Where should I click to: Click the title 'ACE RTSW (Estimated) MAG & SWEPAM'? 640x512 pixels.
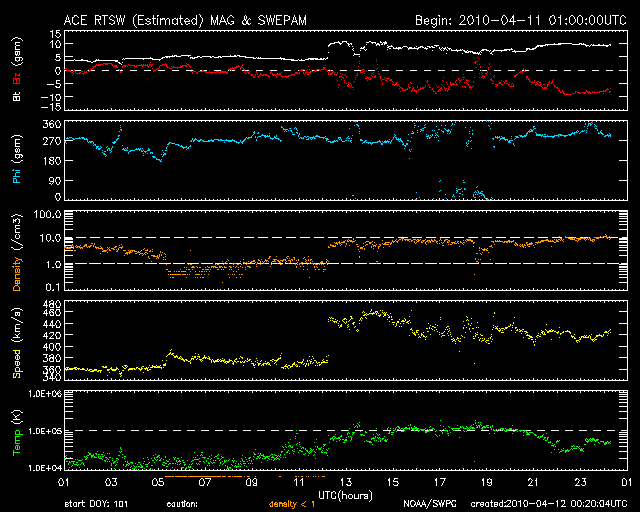click(185, 20)
